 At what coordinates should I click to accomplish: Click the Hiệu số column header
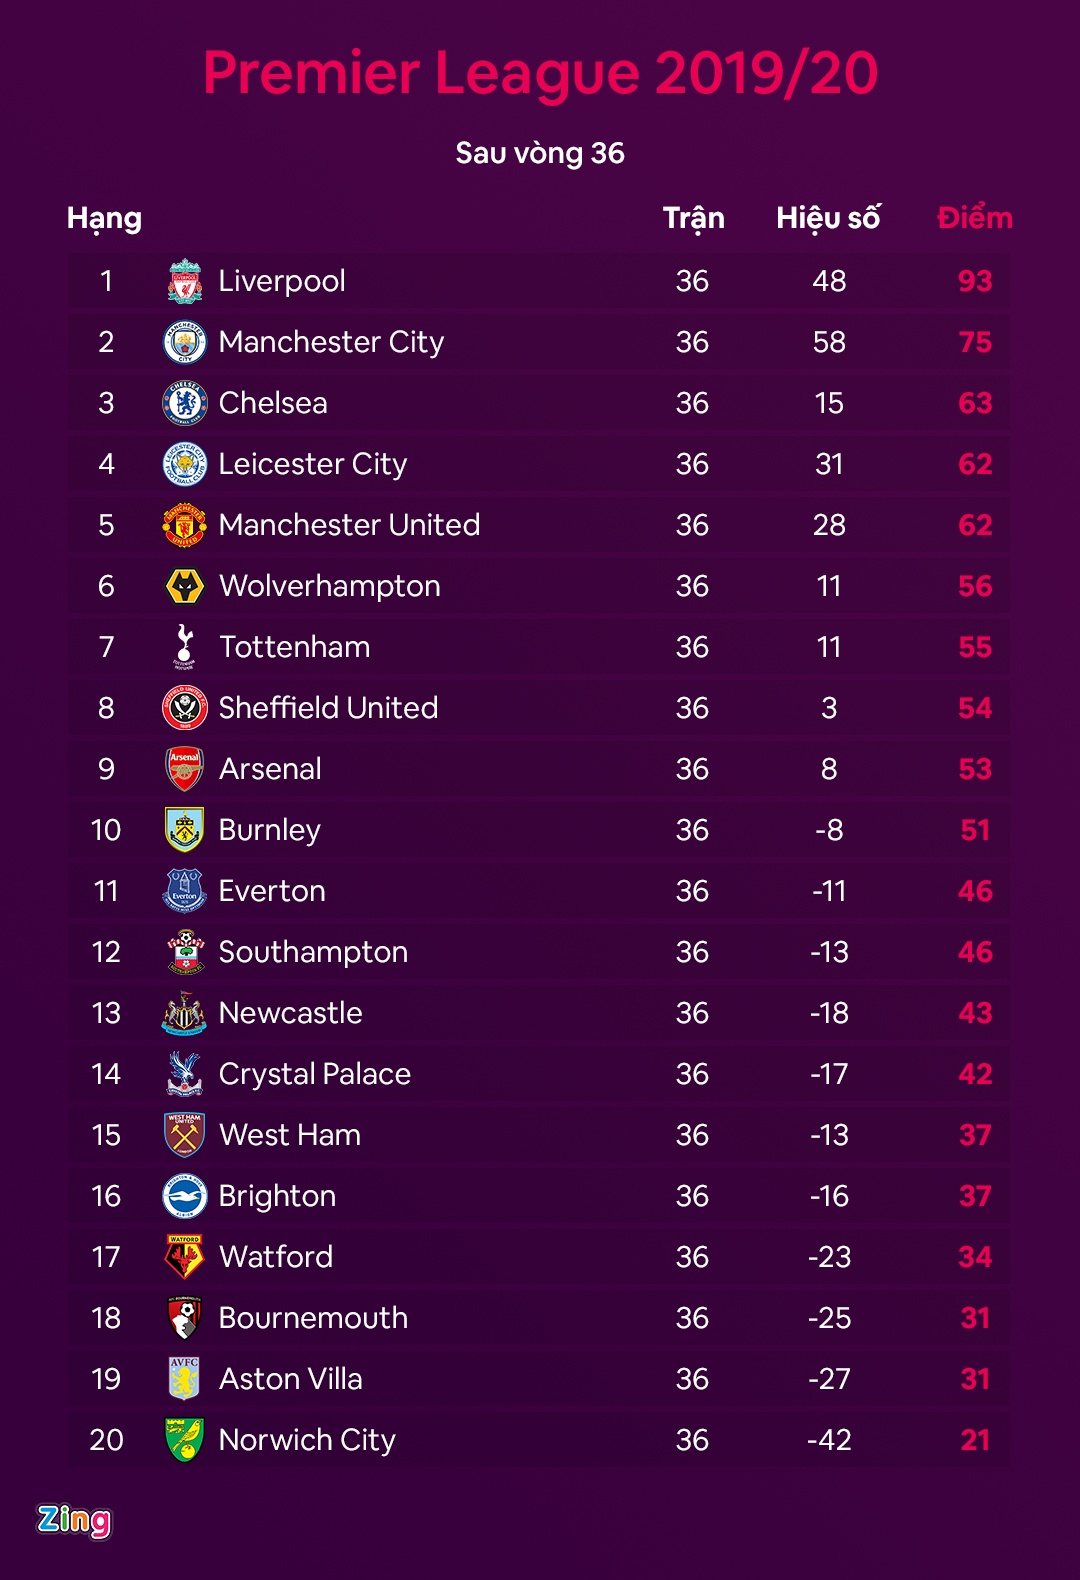(828, 218)
